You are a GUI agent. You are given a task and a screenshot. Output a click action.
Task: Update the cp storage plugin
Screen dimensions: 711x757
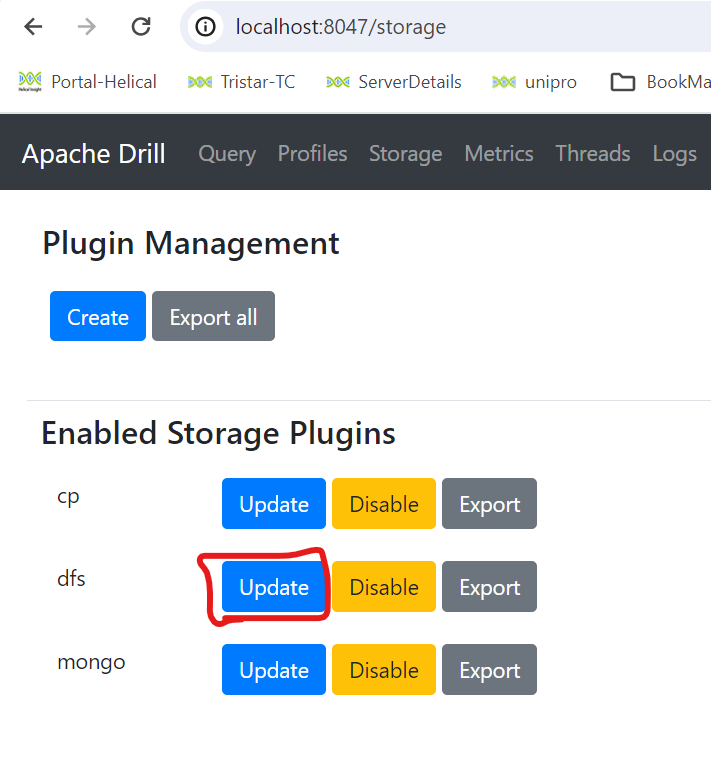(x=274, y=504)
